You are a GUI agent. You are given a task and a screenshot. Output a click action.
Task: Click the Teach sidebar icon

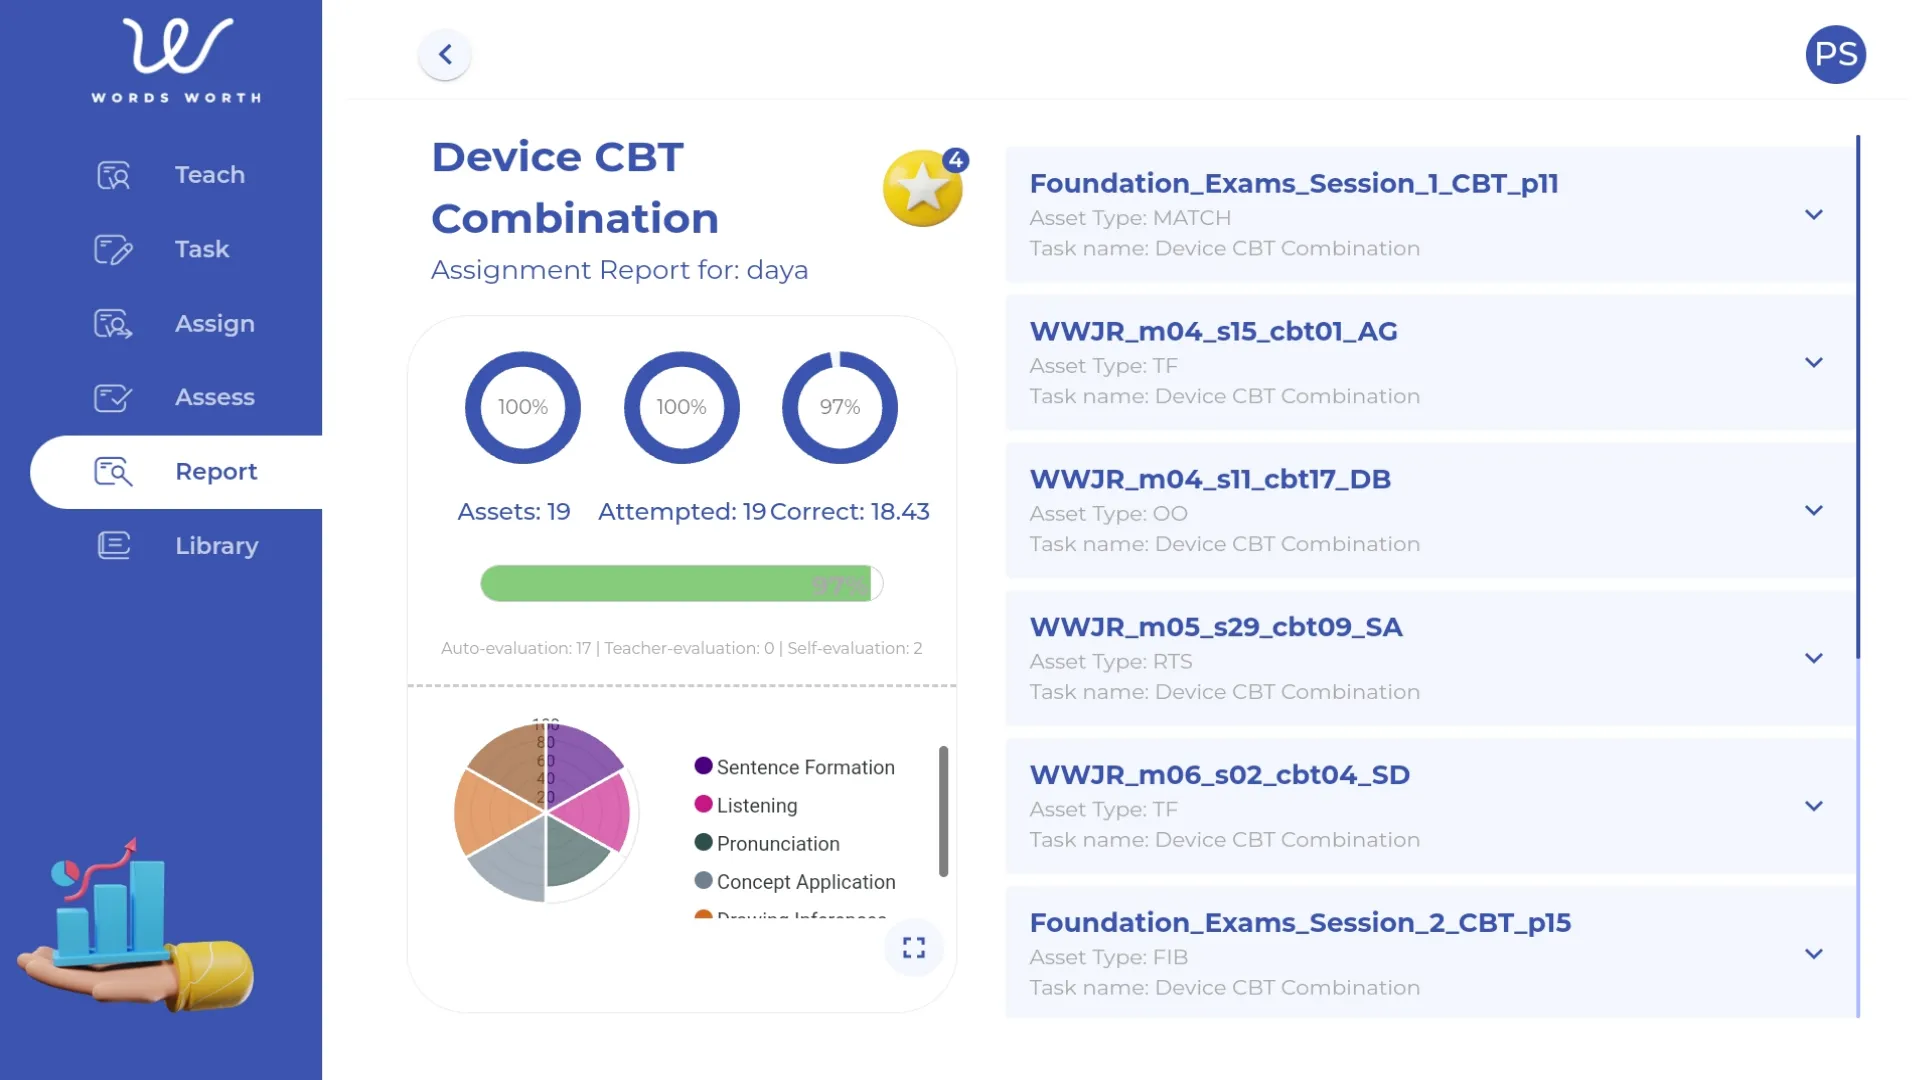tap(113, 175)
